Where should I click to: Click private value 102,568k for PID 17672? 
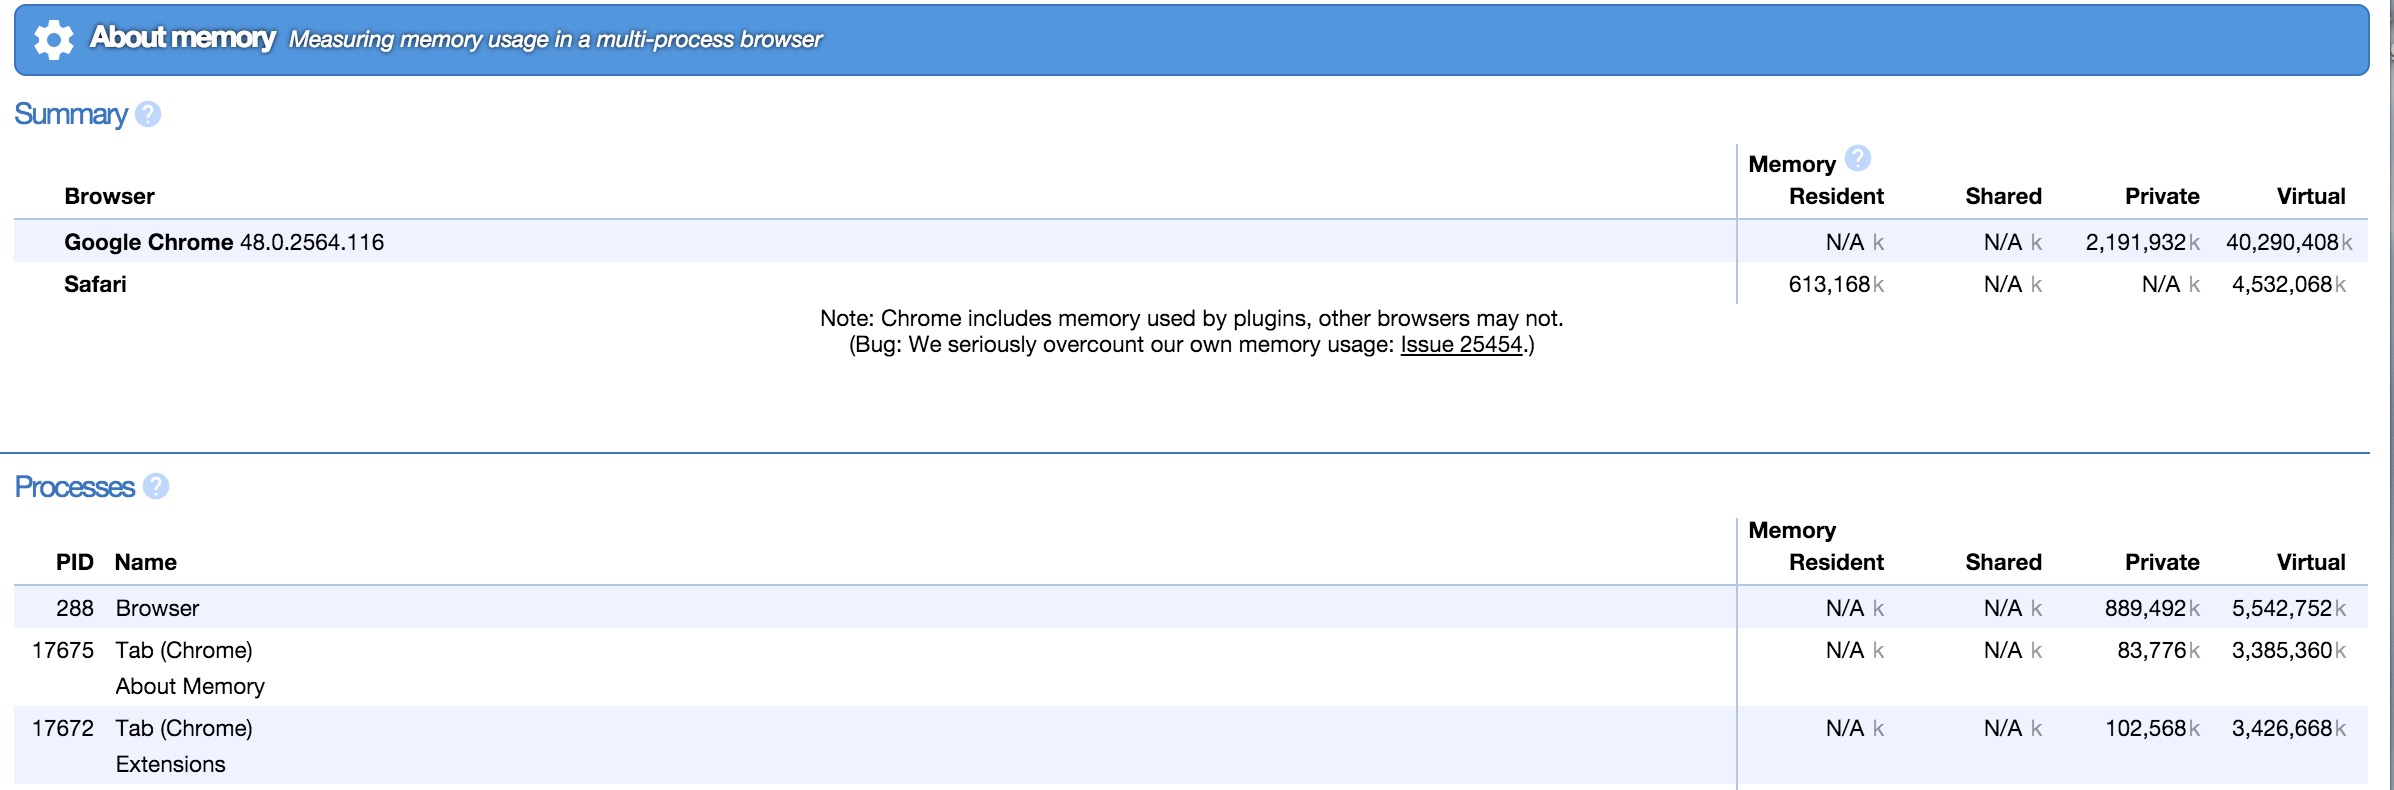pos(2152,728)
